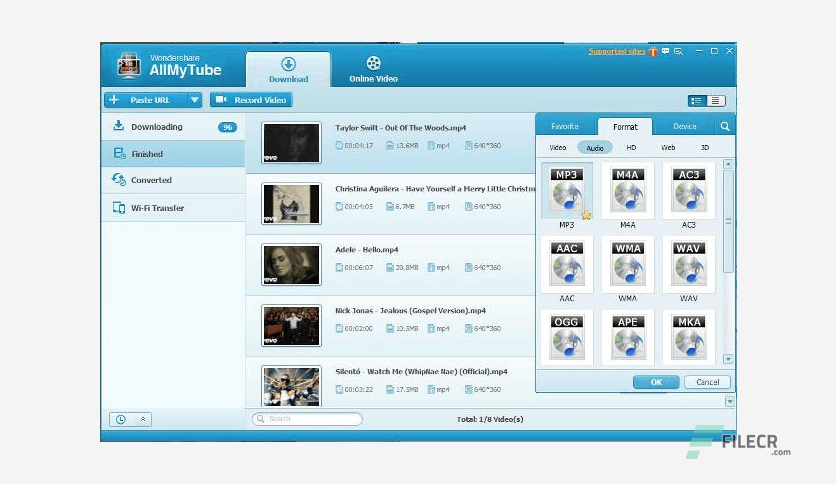Switch to the Device tab

point(685,126)
